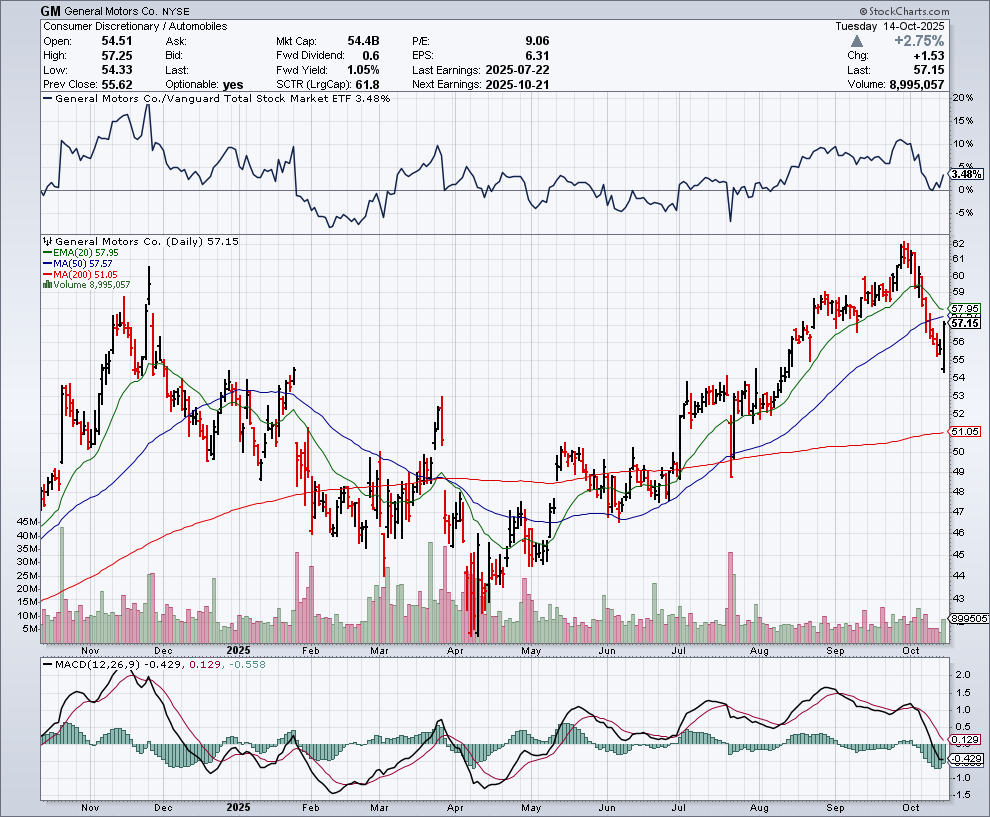Click the Consumer Discretionary / Automobiles sector text
990x817 pixels.
click(x=136, y=26)
